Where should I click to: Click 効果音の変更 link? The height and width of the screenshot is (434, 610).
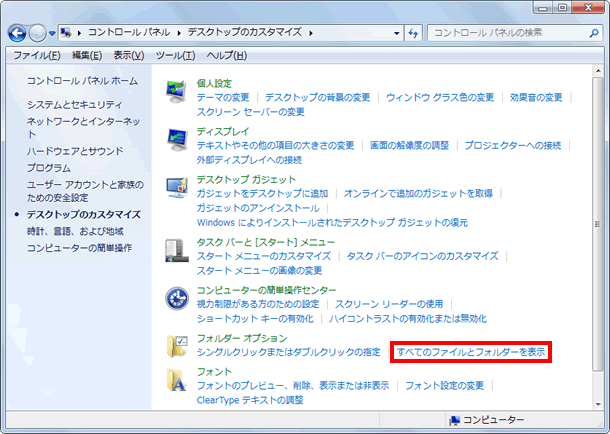pos(536,97)
